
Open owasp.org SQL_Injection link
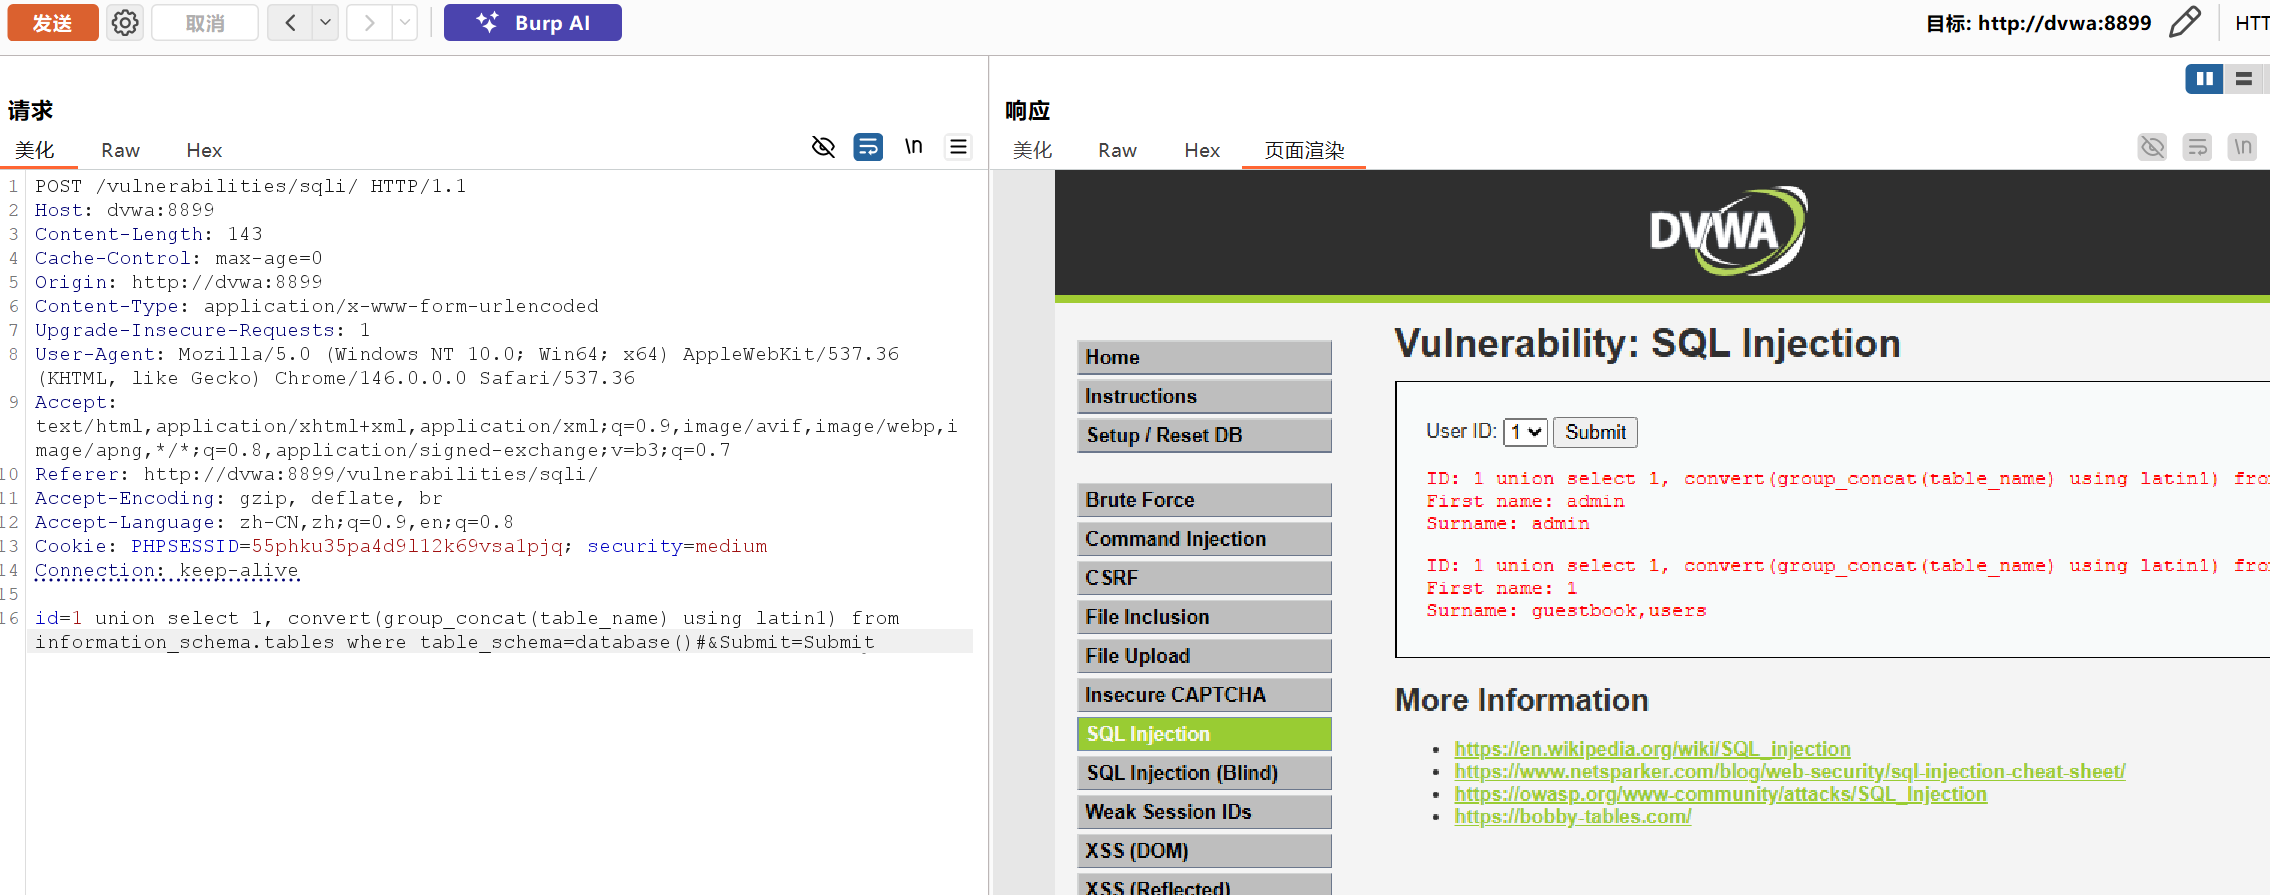click(x=1720, y=794)
